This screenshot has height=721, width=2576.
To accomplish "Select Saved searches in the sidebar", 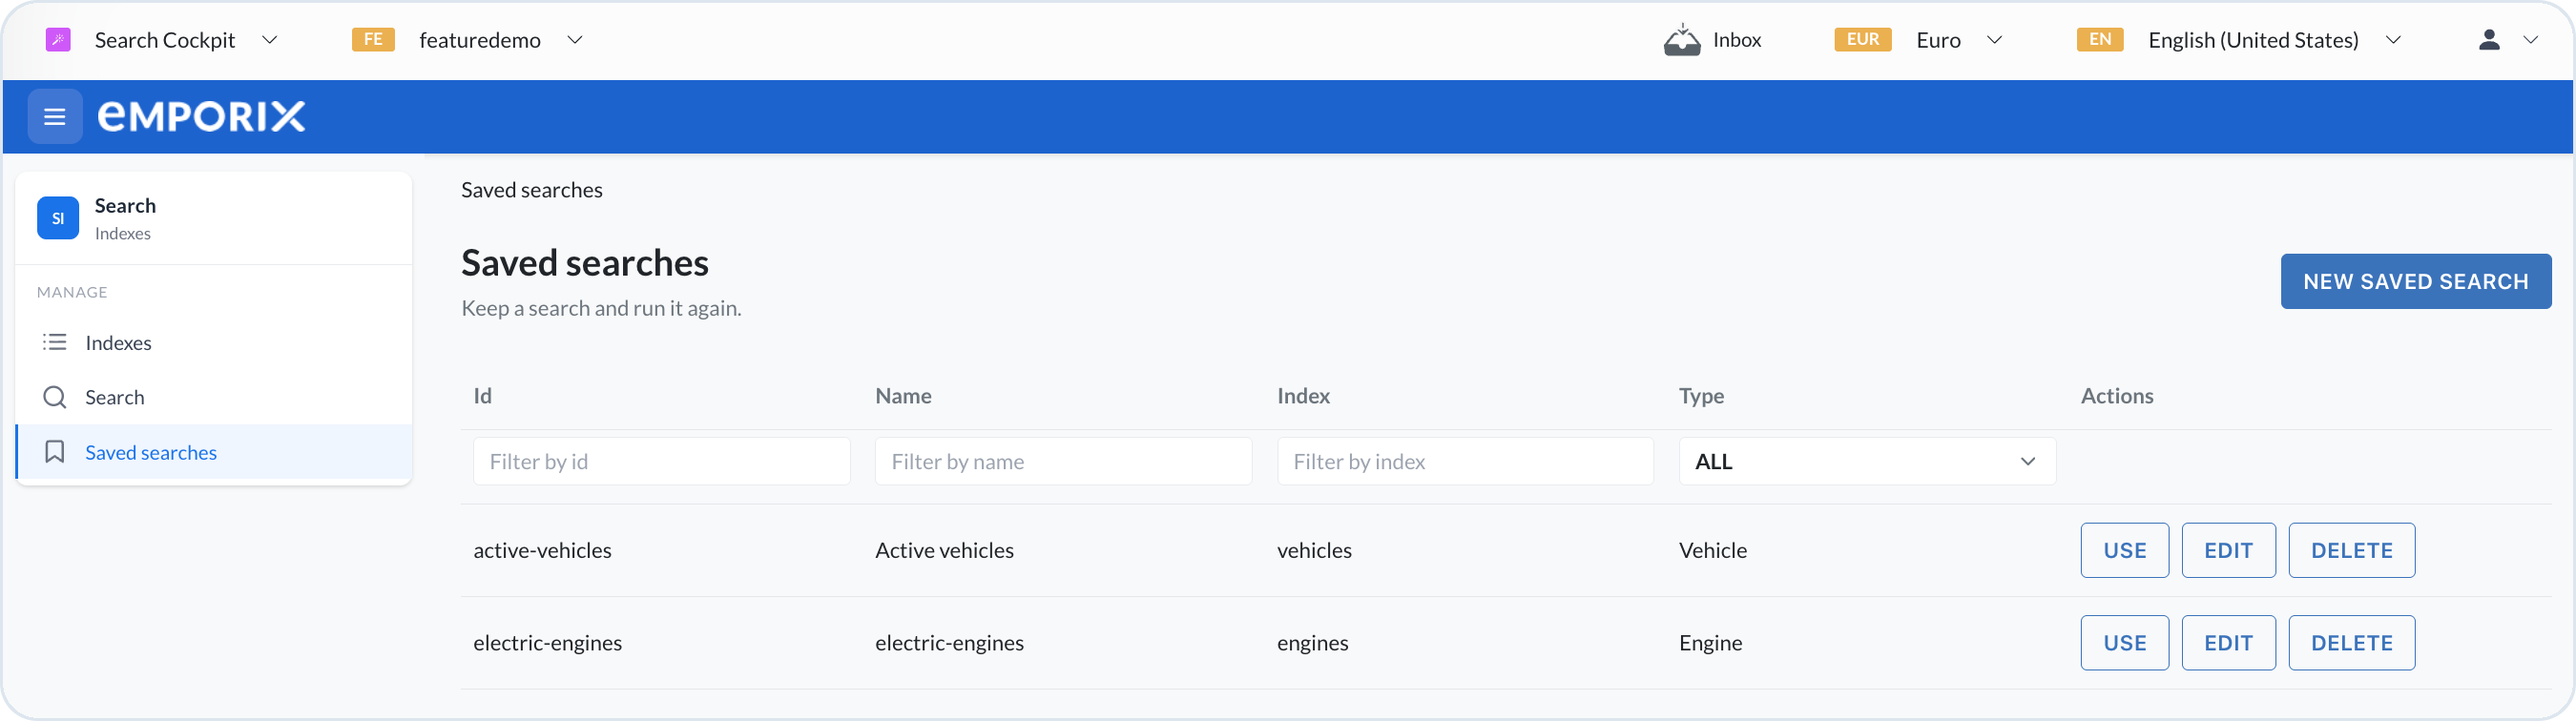I will [214, 453].
